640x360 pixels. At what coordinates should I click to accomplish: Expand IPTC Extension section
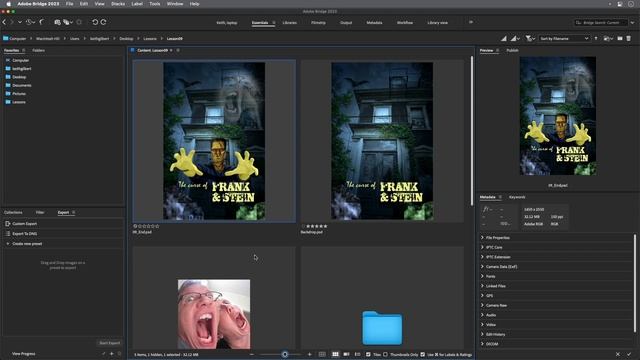(482, 257)
